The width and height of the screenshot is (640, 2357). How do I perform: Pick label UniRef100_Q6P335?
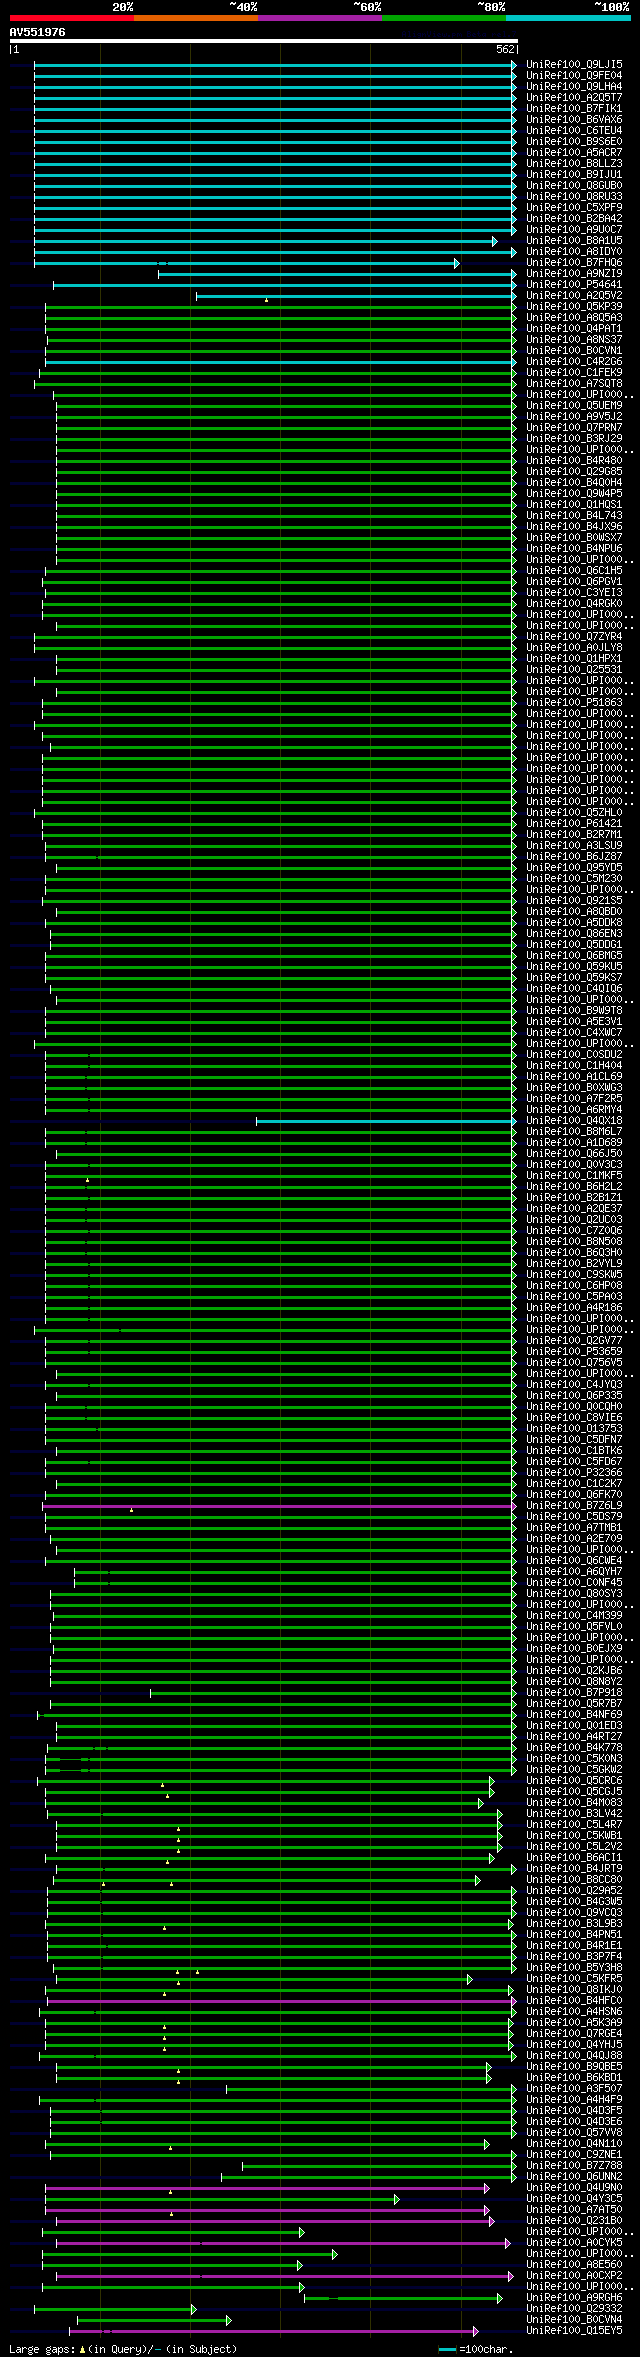pyautogui.click(x=574, y=1396)
